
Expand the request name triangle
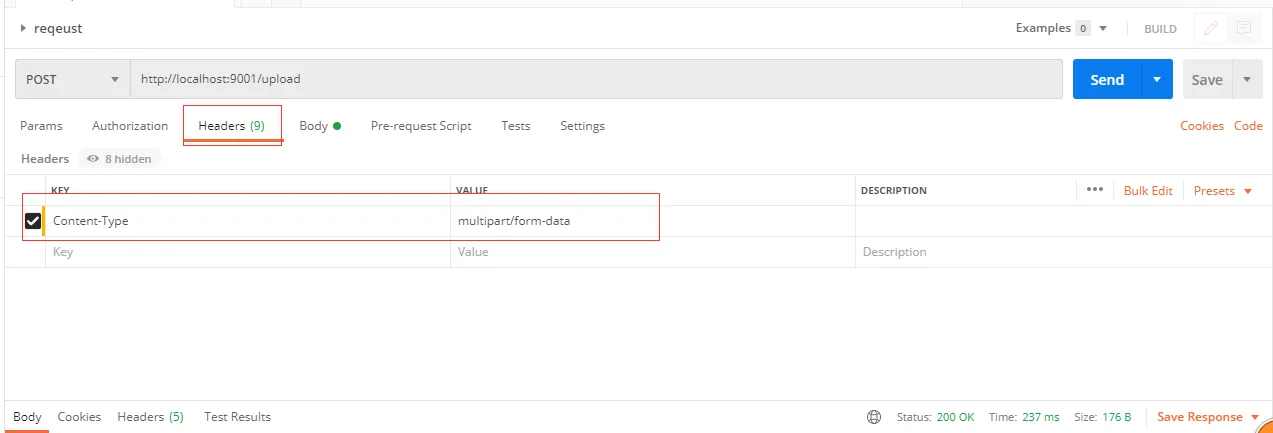pyautogui.click(x=23, y=29)
